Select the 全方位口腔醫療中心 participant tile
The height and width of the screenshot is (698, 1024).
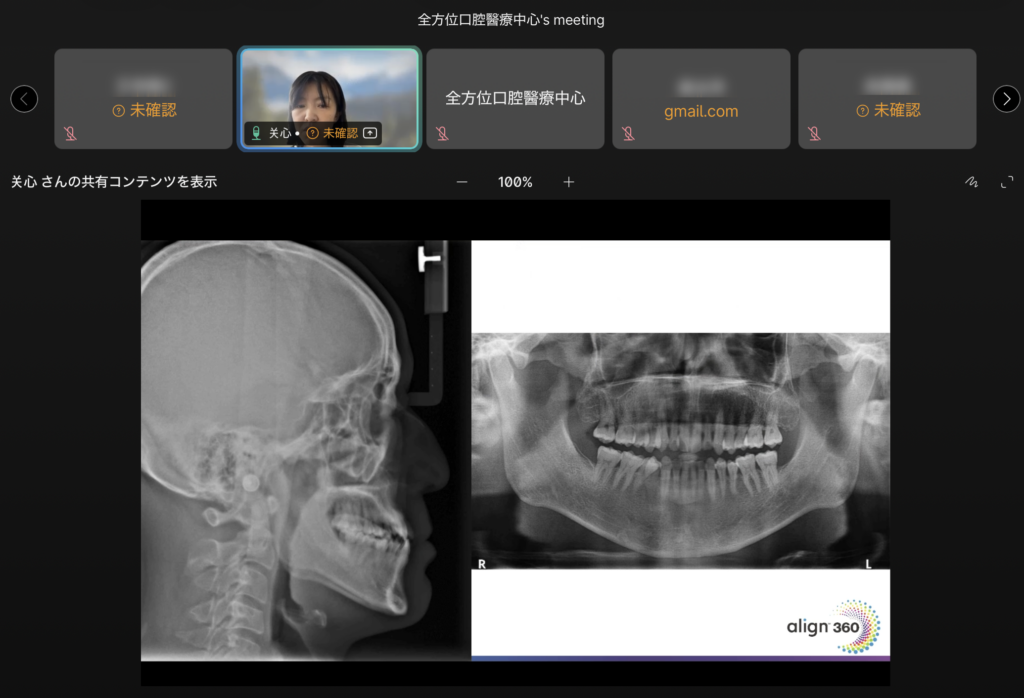515,98
